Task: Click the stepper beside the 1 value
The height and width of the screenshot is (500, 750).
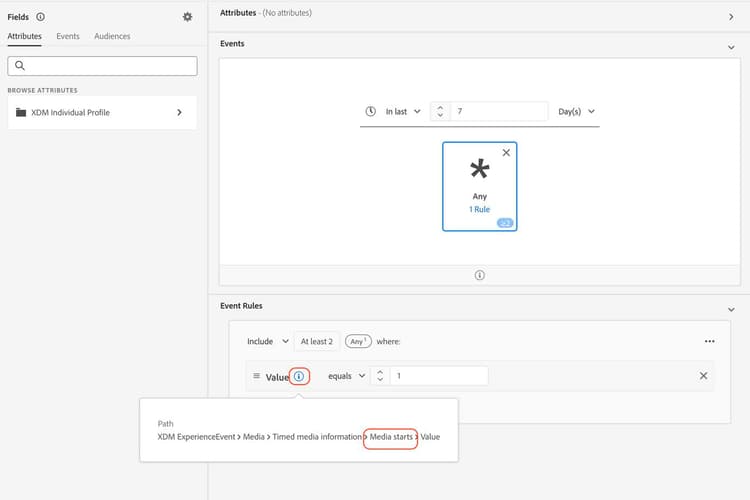Action: [x=380, y=376]
